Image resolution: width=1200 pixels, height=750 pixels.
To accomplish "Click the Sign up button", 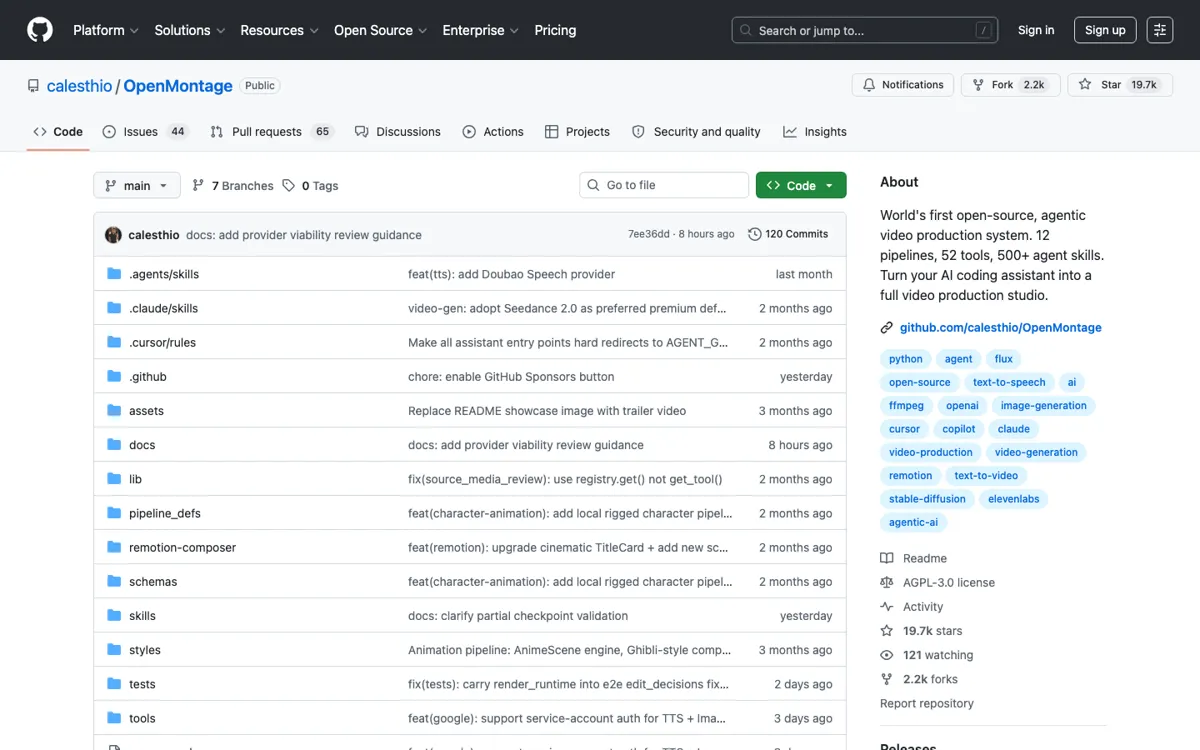I will 1105,30.
